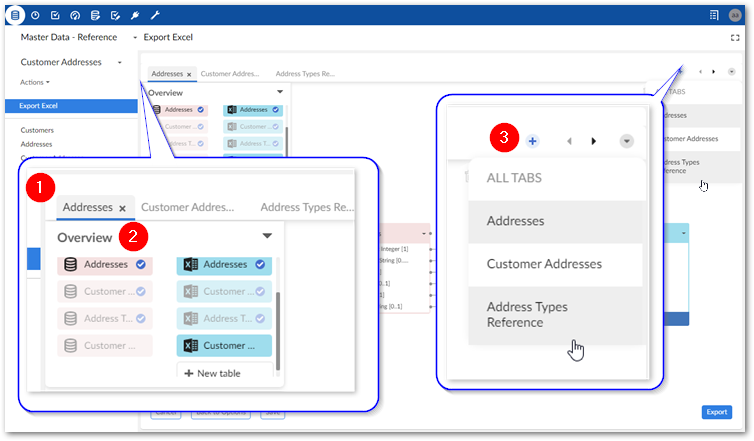Click the user avatar in top-right corner
The width and height of the screenshot is (754, 441).
pos(735,15)
